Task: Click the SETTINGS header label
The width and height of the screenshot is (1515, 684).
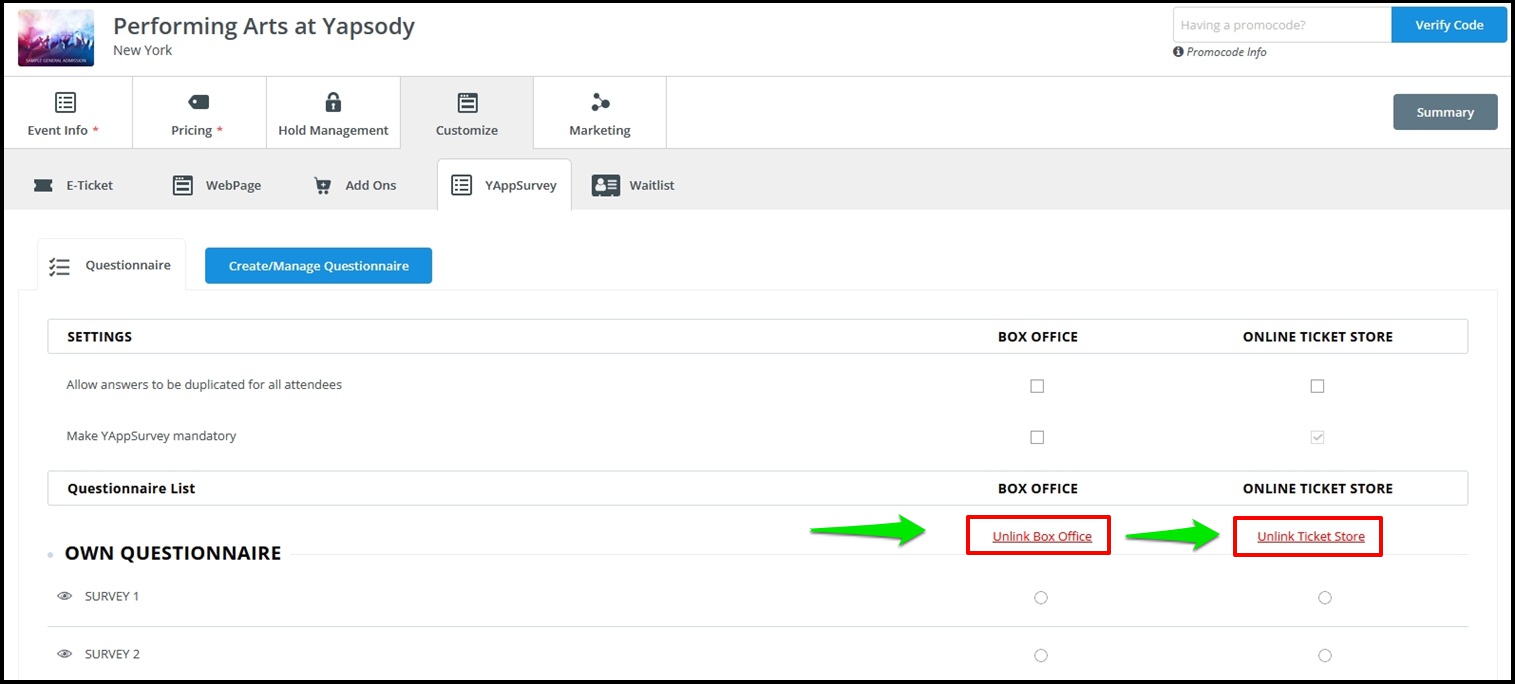Action: coord(99,337)
